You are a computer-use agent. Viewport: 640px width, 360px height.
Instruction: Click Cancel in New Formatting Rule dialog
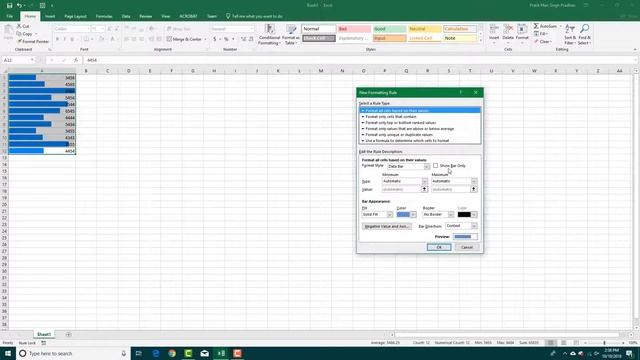pos(467,247)
